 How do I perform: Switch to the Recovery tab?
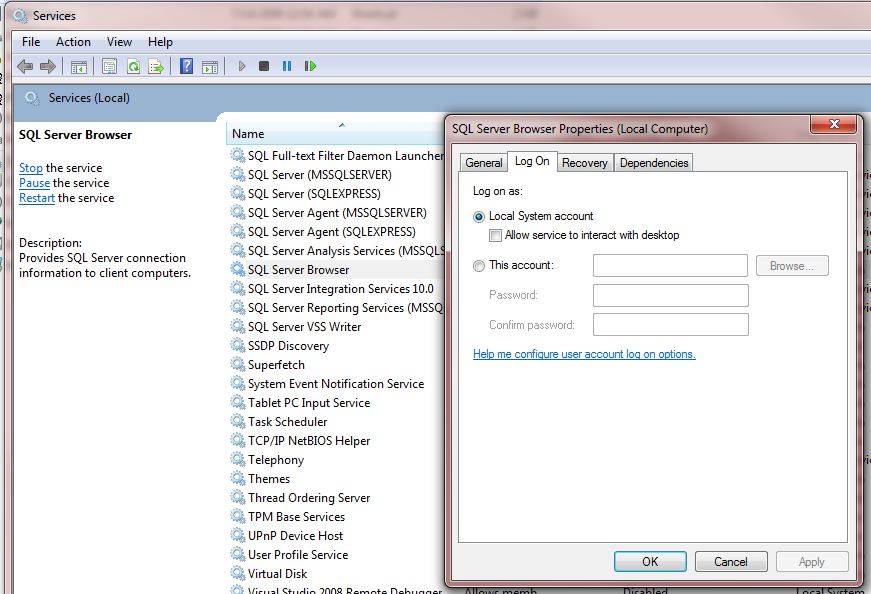tap(585, 163)
